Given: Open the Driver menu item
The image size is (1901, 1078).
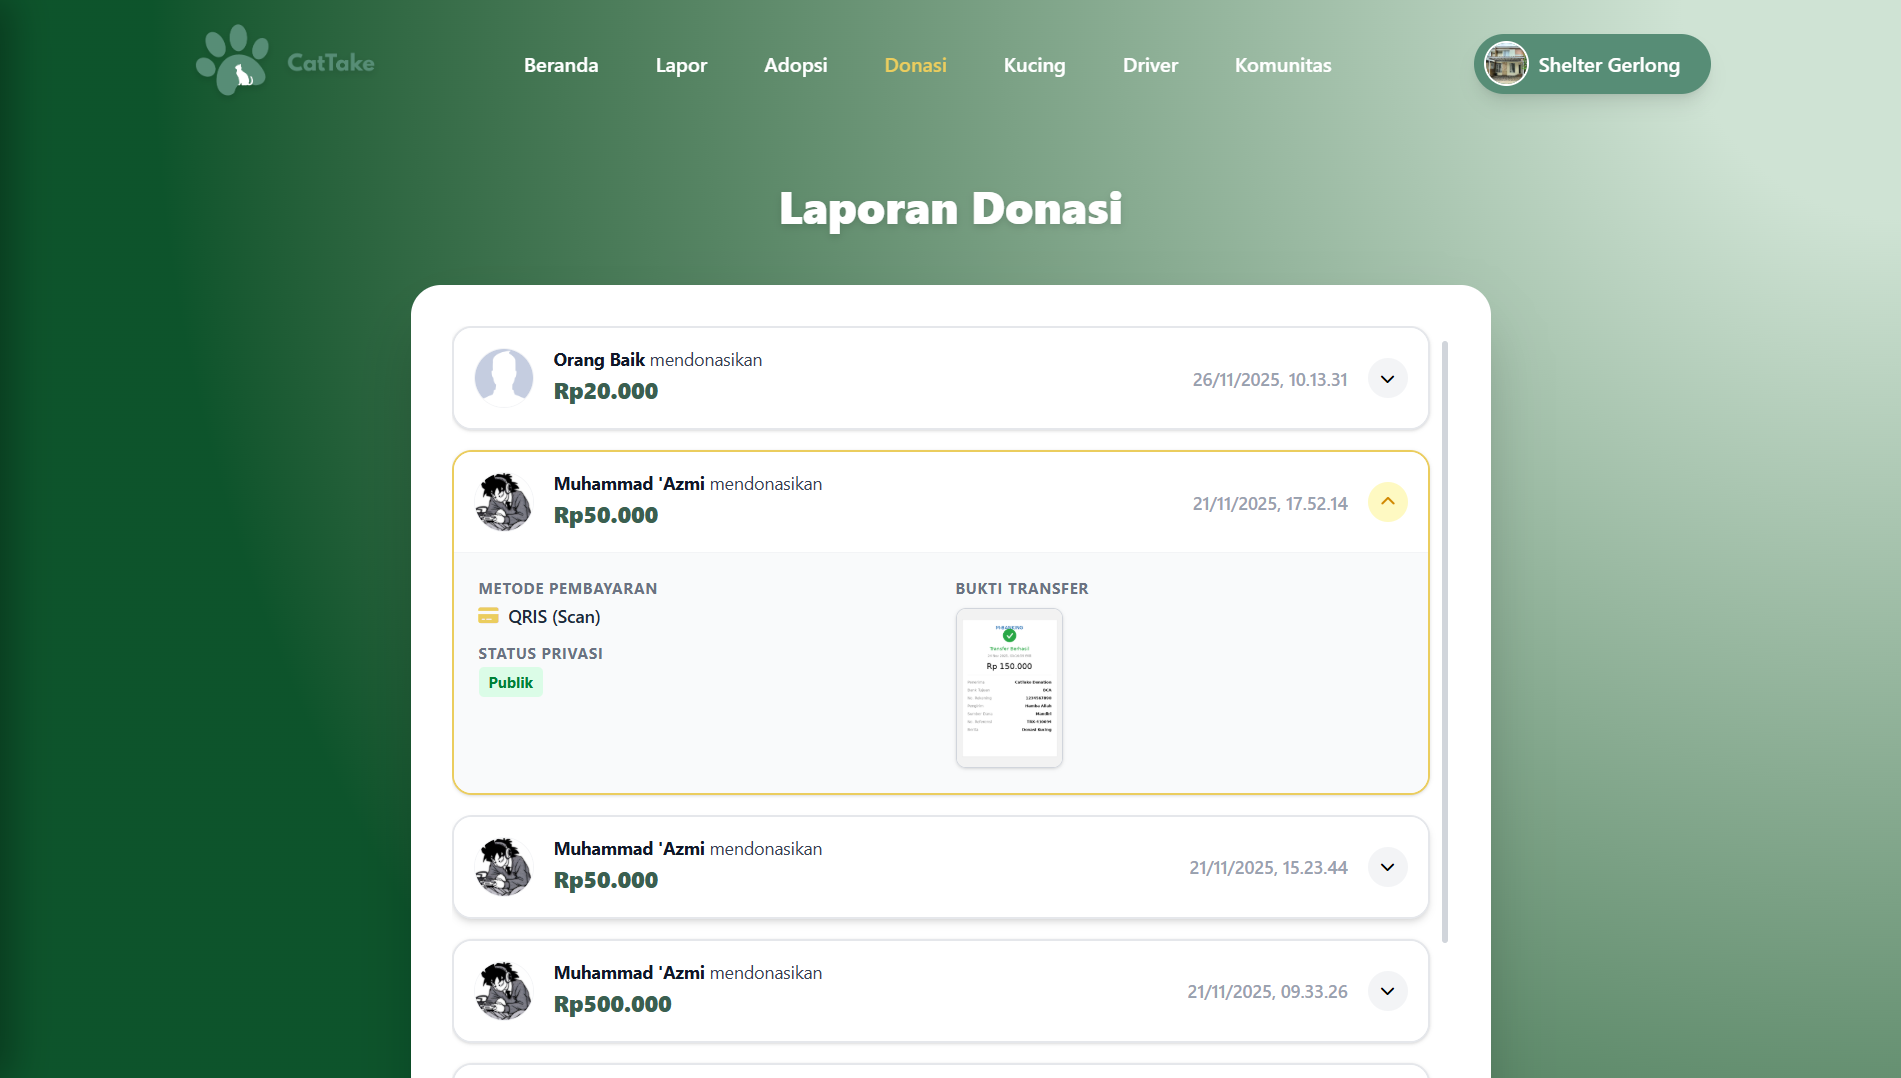Looking at the screenshot, I should [x=1150, y=65].
